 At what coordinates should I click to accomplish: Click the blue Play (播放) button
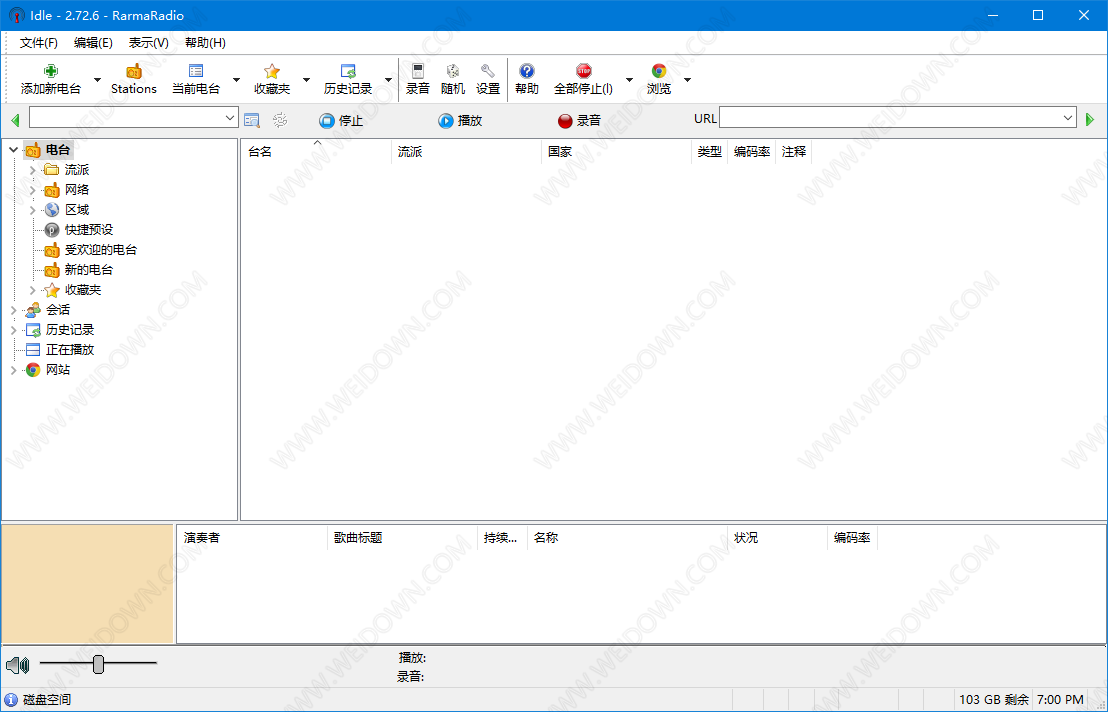[460, 120]
